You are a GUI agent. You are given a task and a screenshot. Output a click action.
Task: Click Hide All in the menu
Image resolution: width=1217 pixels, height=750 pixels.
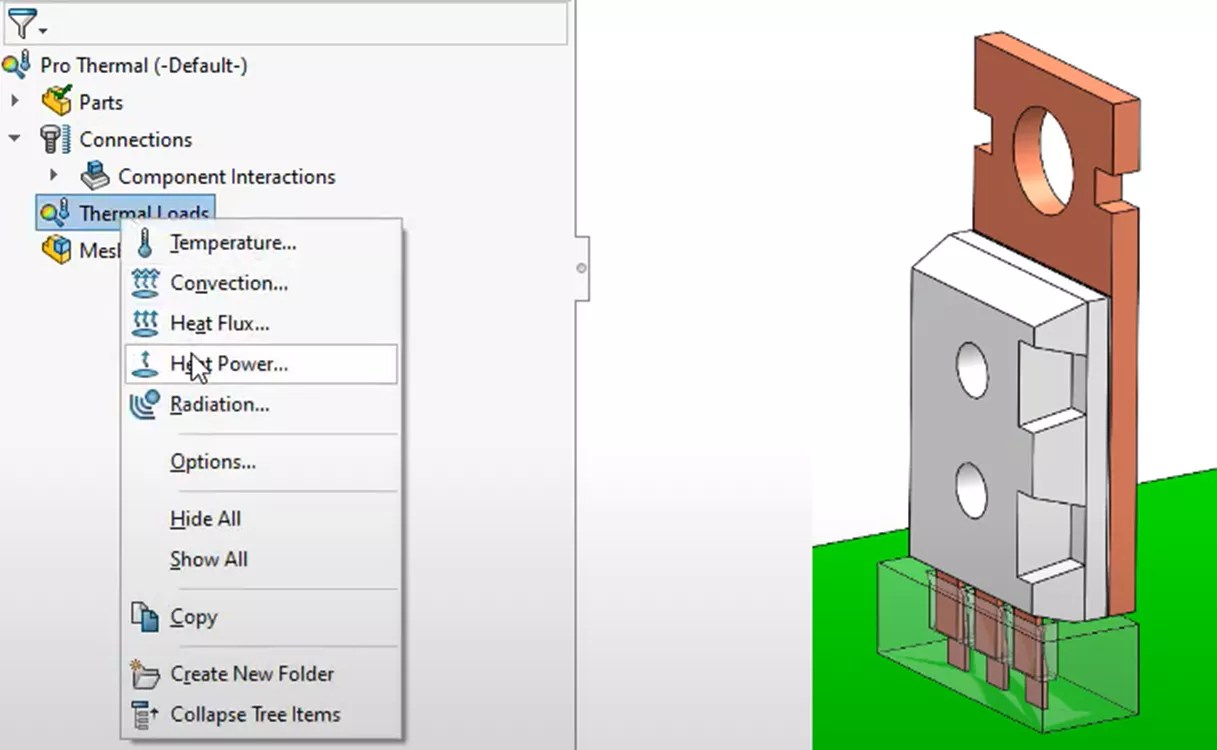(x=205, y=518)
